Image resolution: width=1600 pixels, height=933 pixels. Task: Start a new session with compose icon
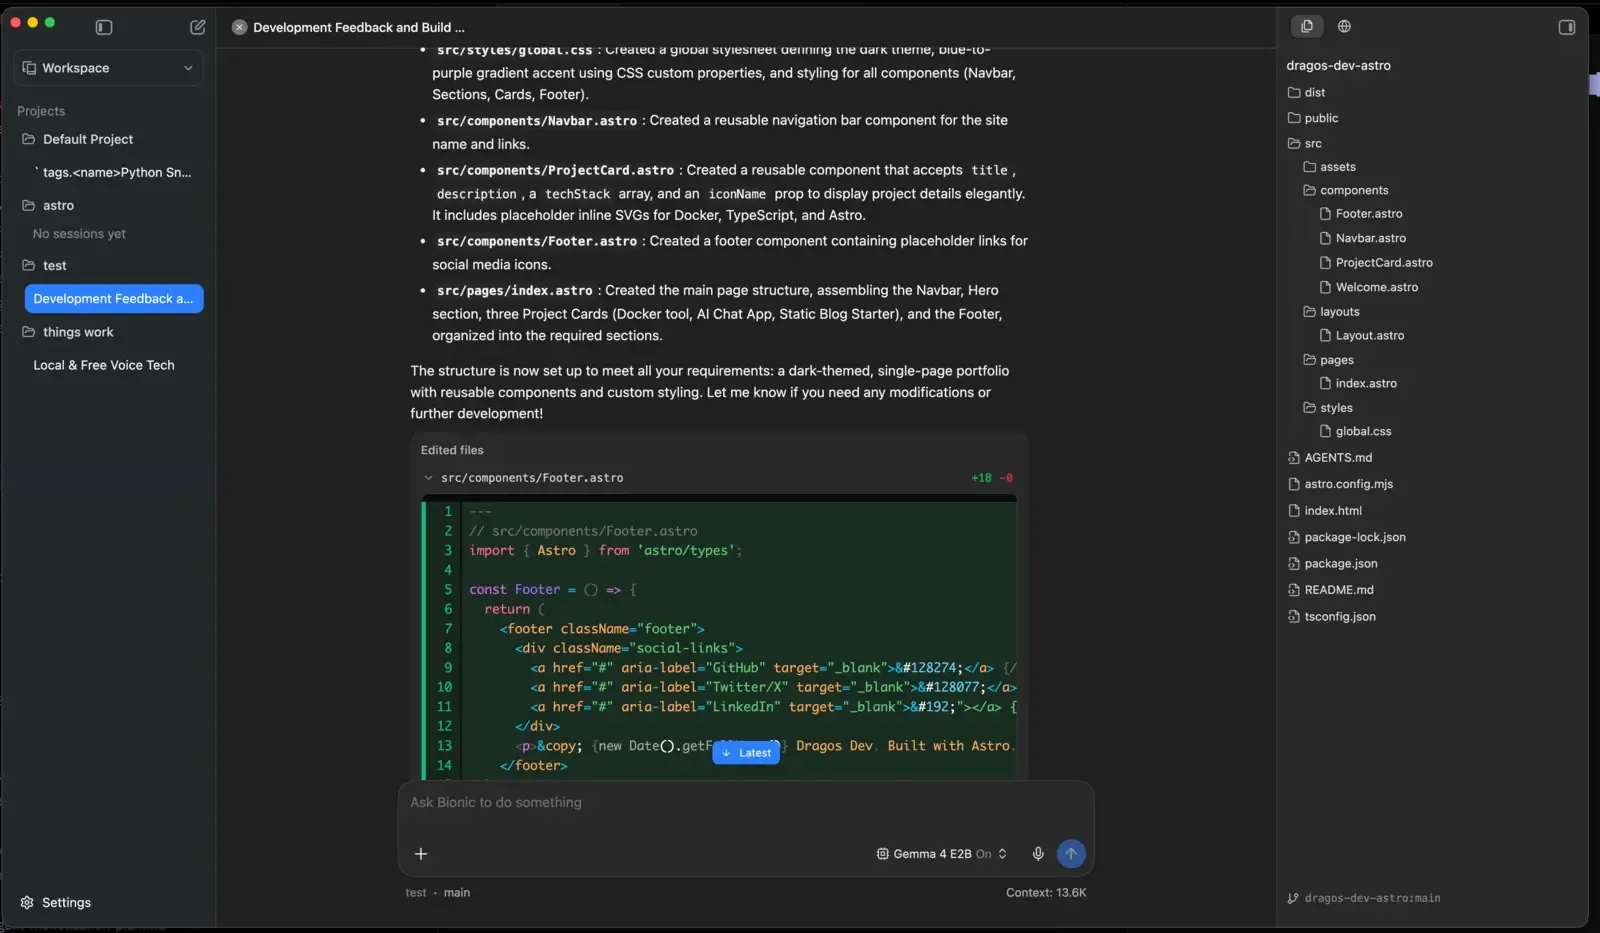[198, 27]
